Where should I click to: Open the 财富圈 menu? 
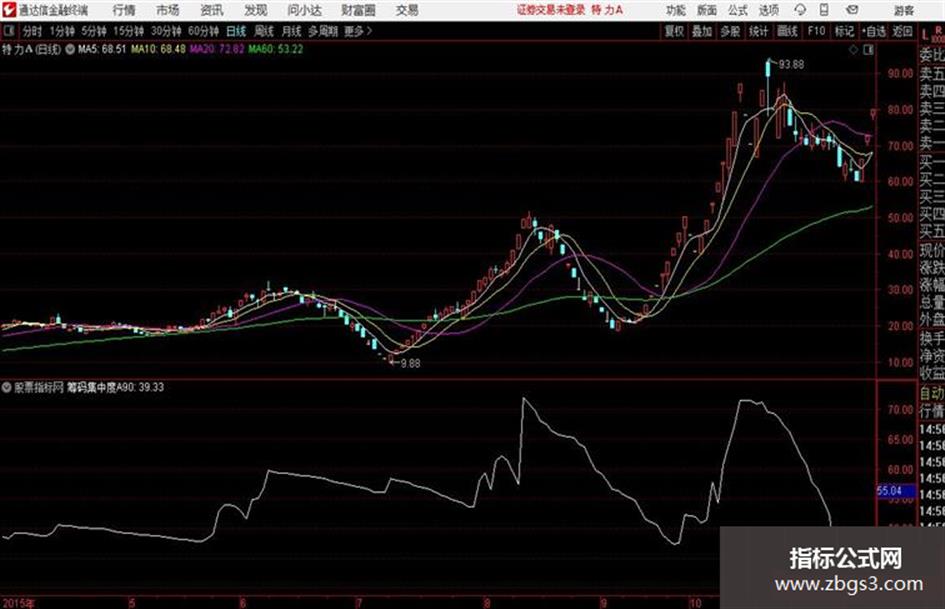click(x=358, y=10)
